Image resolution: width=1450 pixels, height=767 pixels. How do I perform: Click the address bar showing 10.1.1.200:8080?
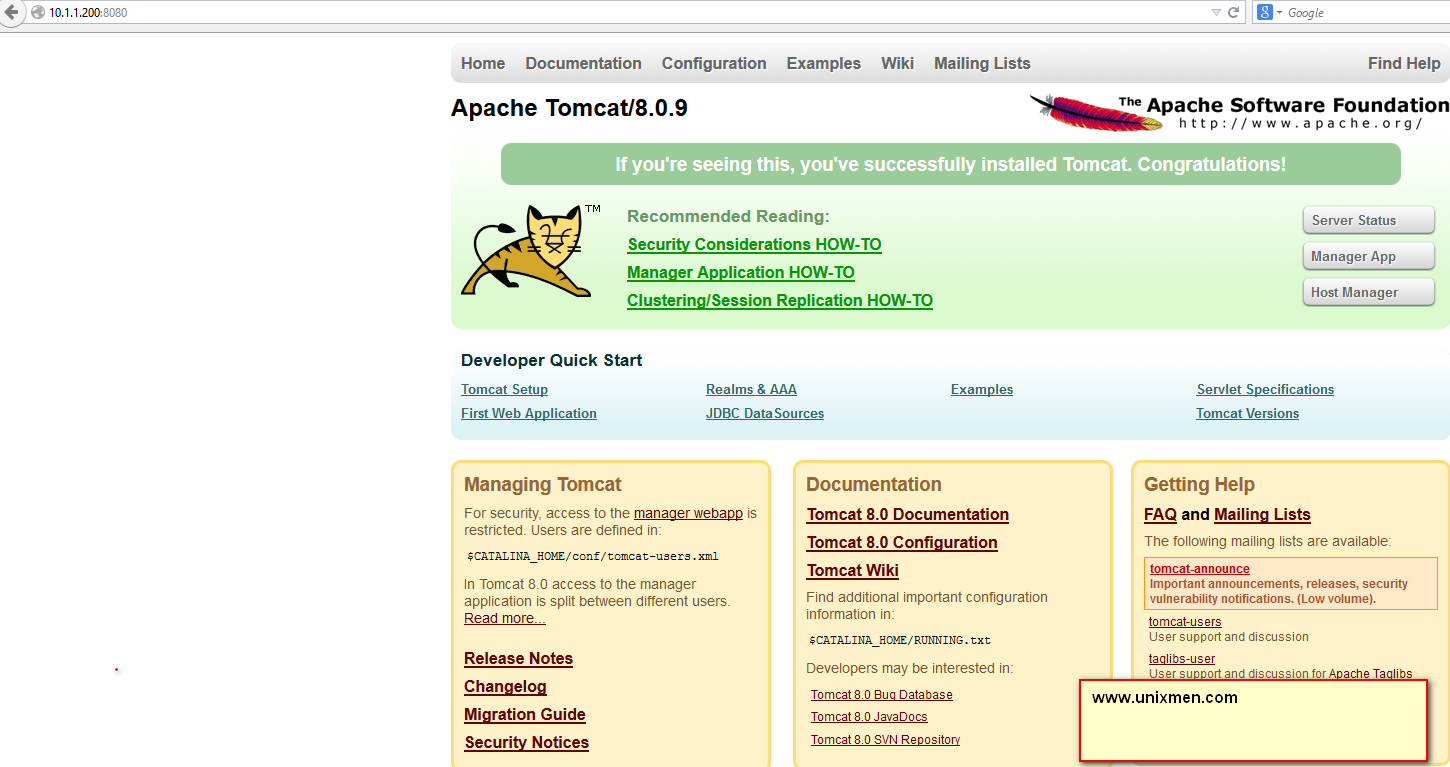[x=620, y=12]
